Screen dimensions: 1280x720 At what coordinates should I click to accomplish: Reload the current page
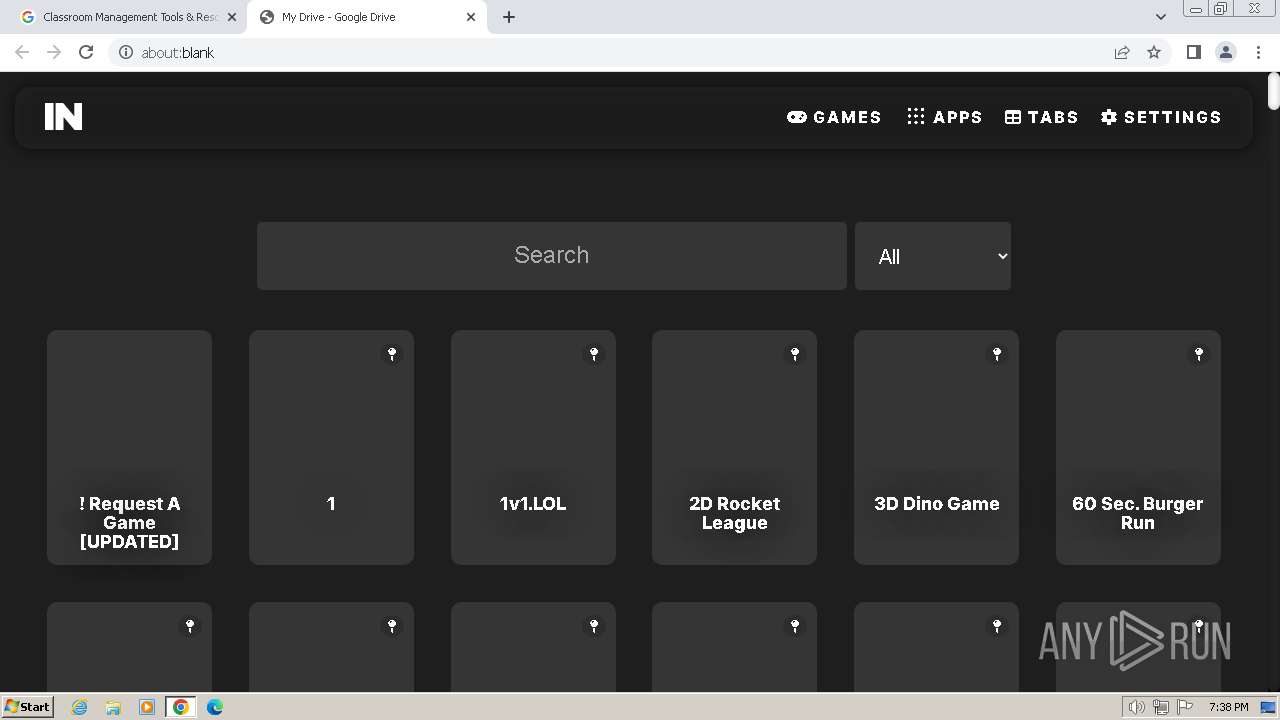point(86,52)
